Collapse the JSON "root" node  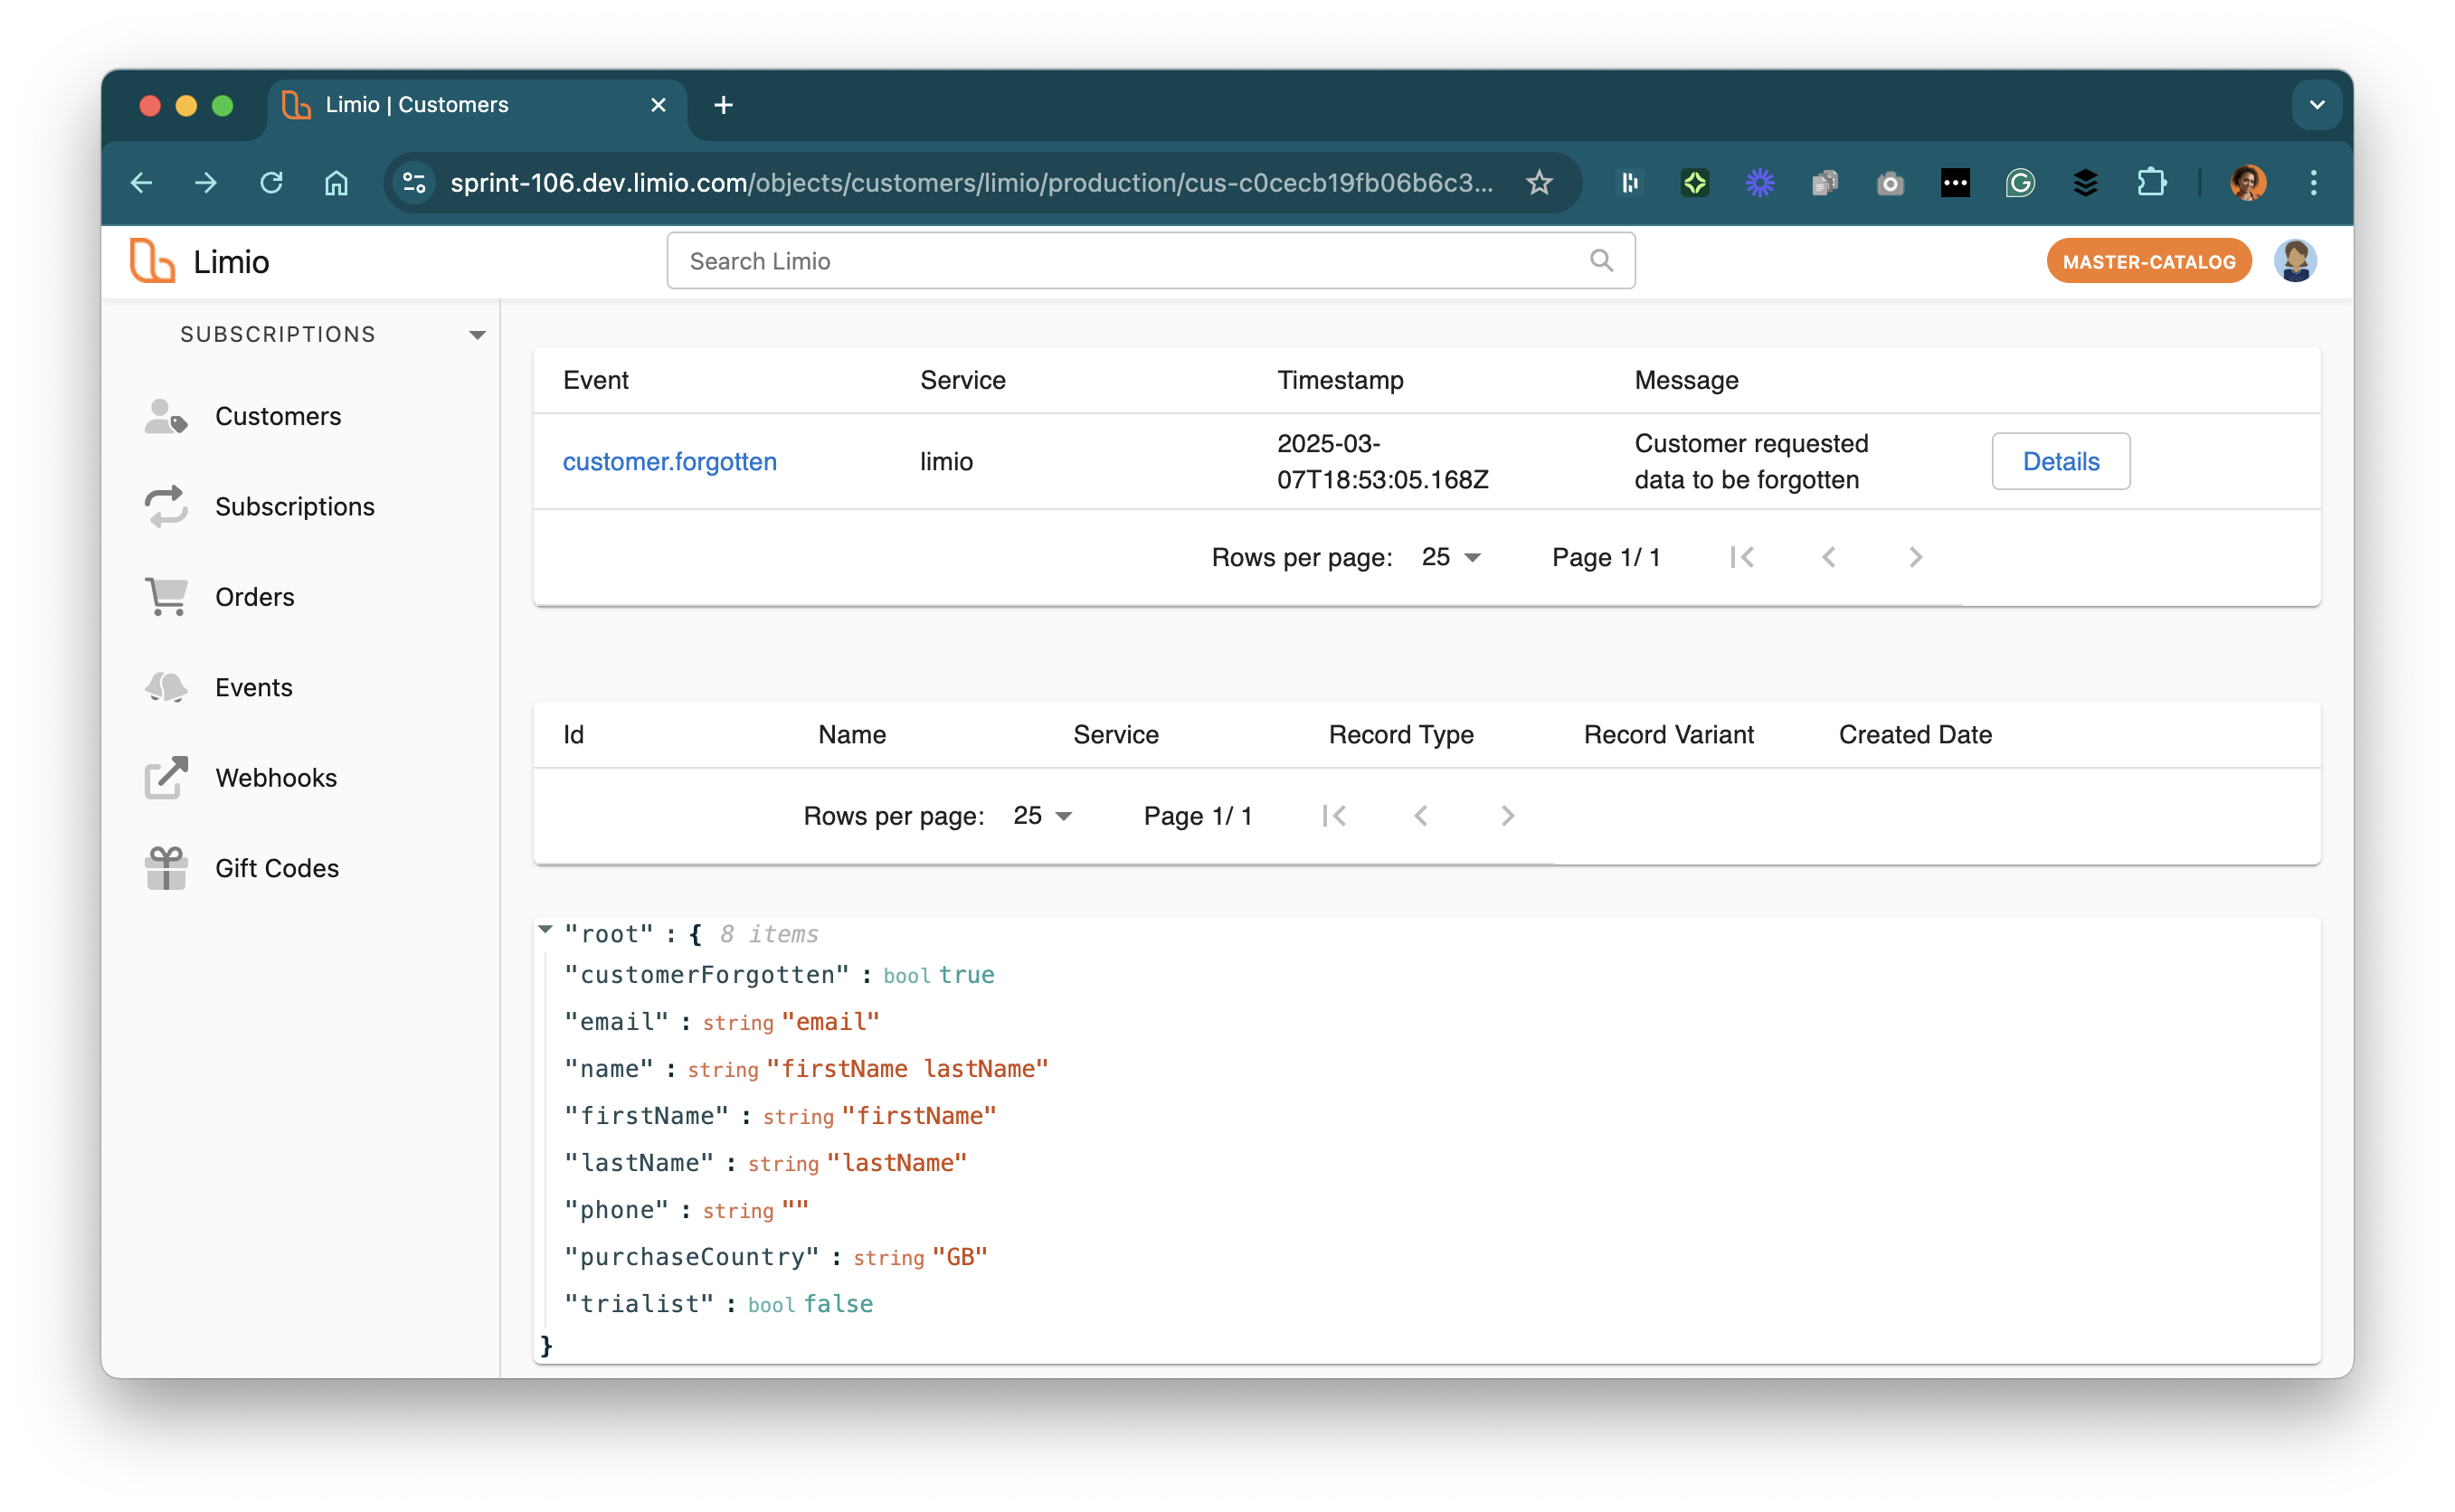[x=546, y=929]
